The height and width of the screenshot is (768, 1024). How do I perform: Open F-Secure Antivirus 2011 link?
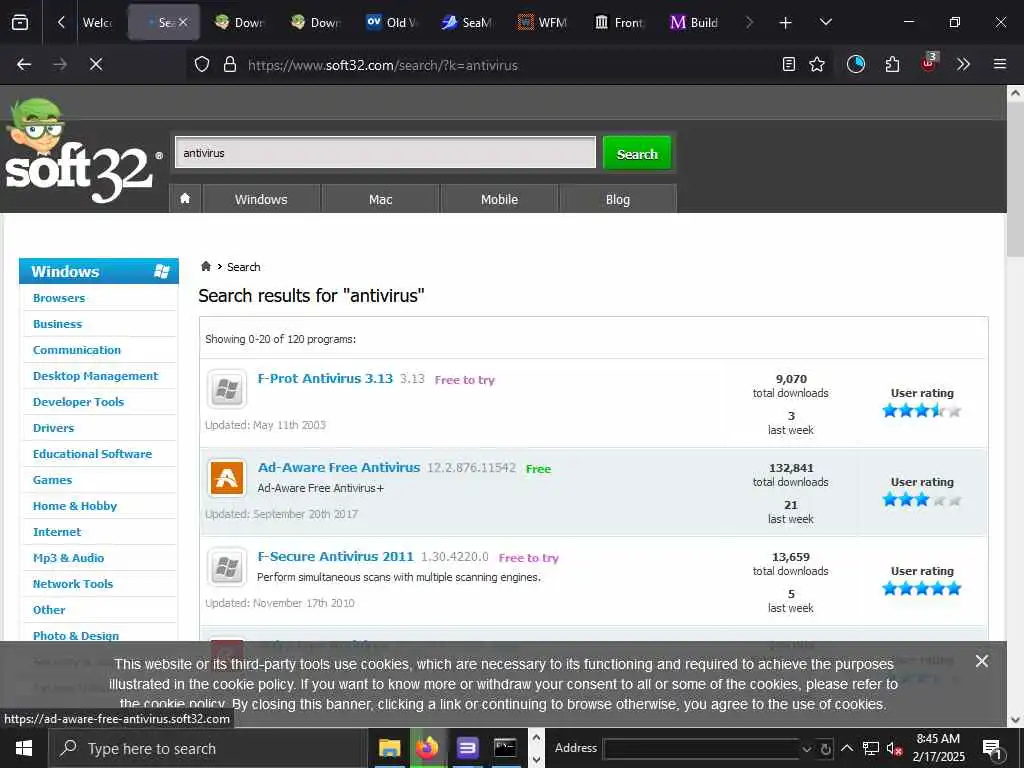point(336,556)
